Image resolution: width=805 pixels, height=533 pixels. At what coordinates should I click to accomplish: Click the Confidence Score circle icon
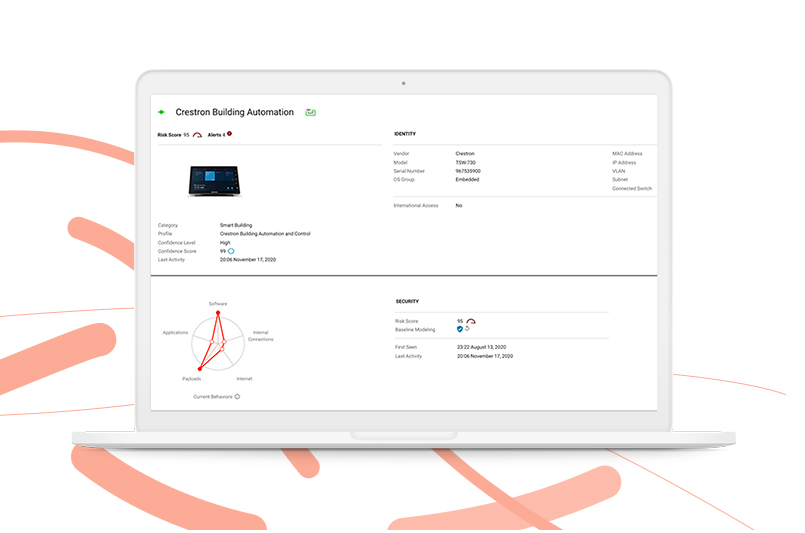[x=231, y=251]
